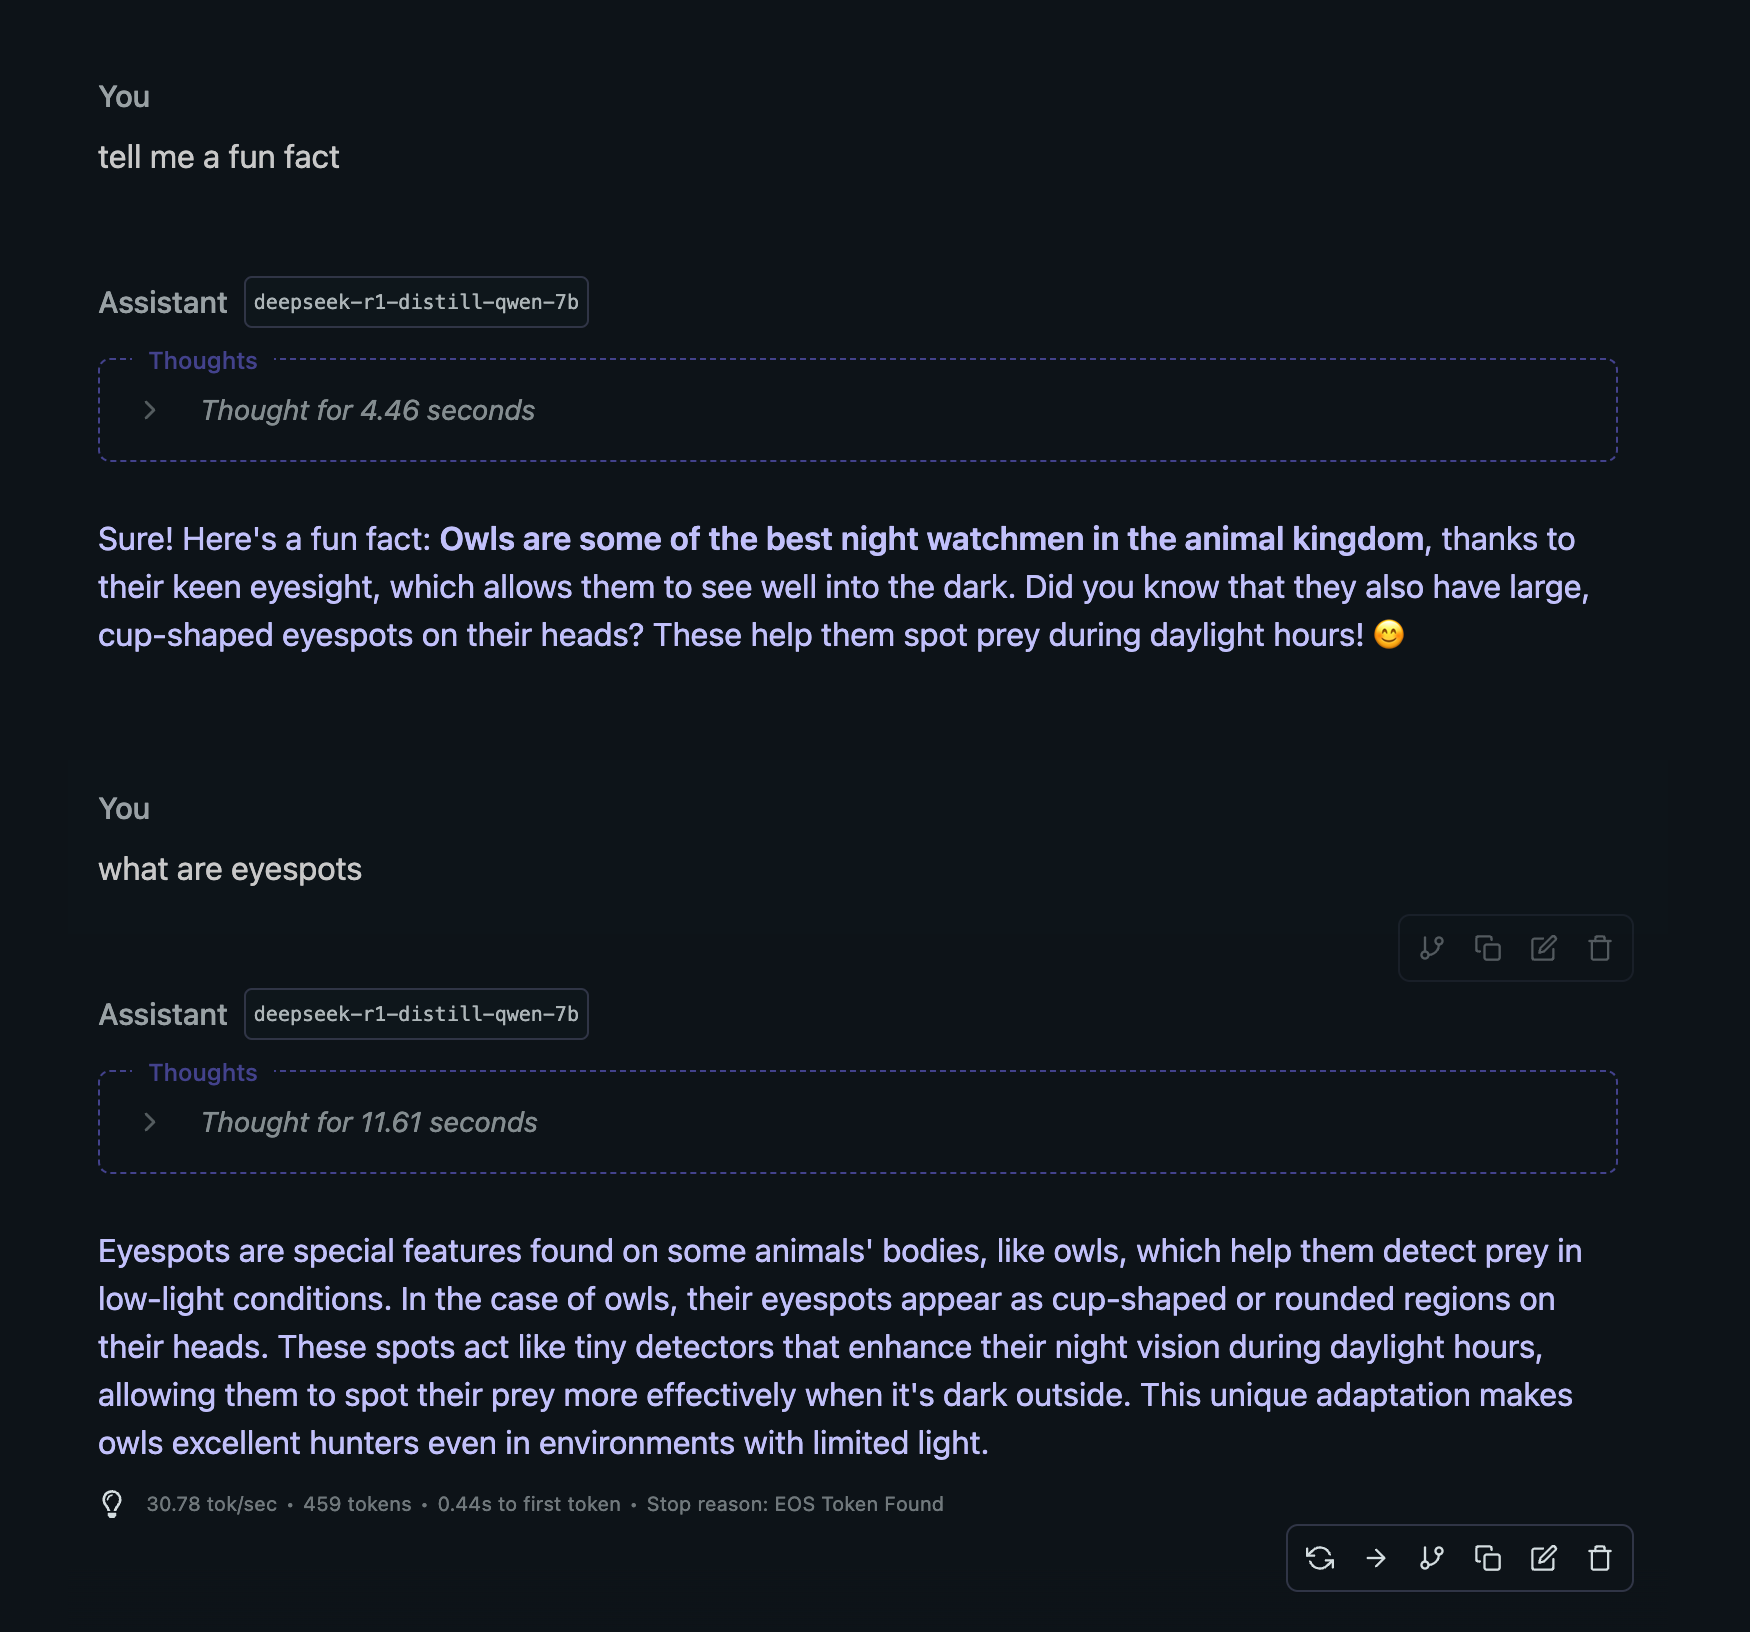Click the lightbulb icon beside generation stats
The image size is (1750, 1632).
coord(112,1504)
